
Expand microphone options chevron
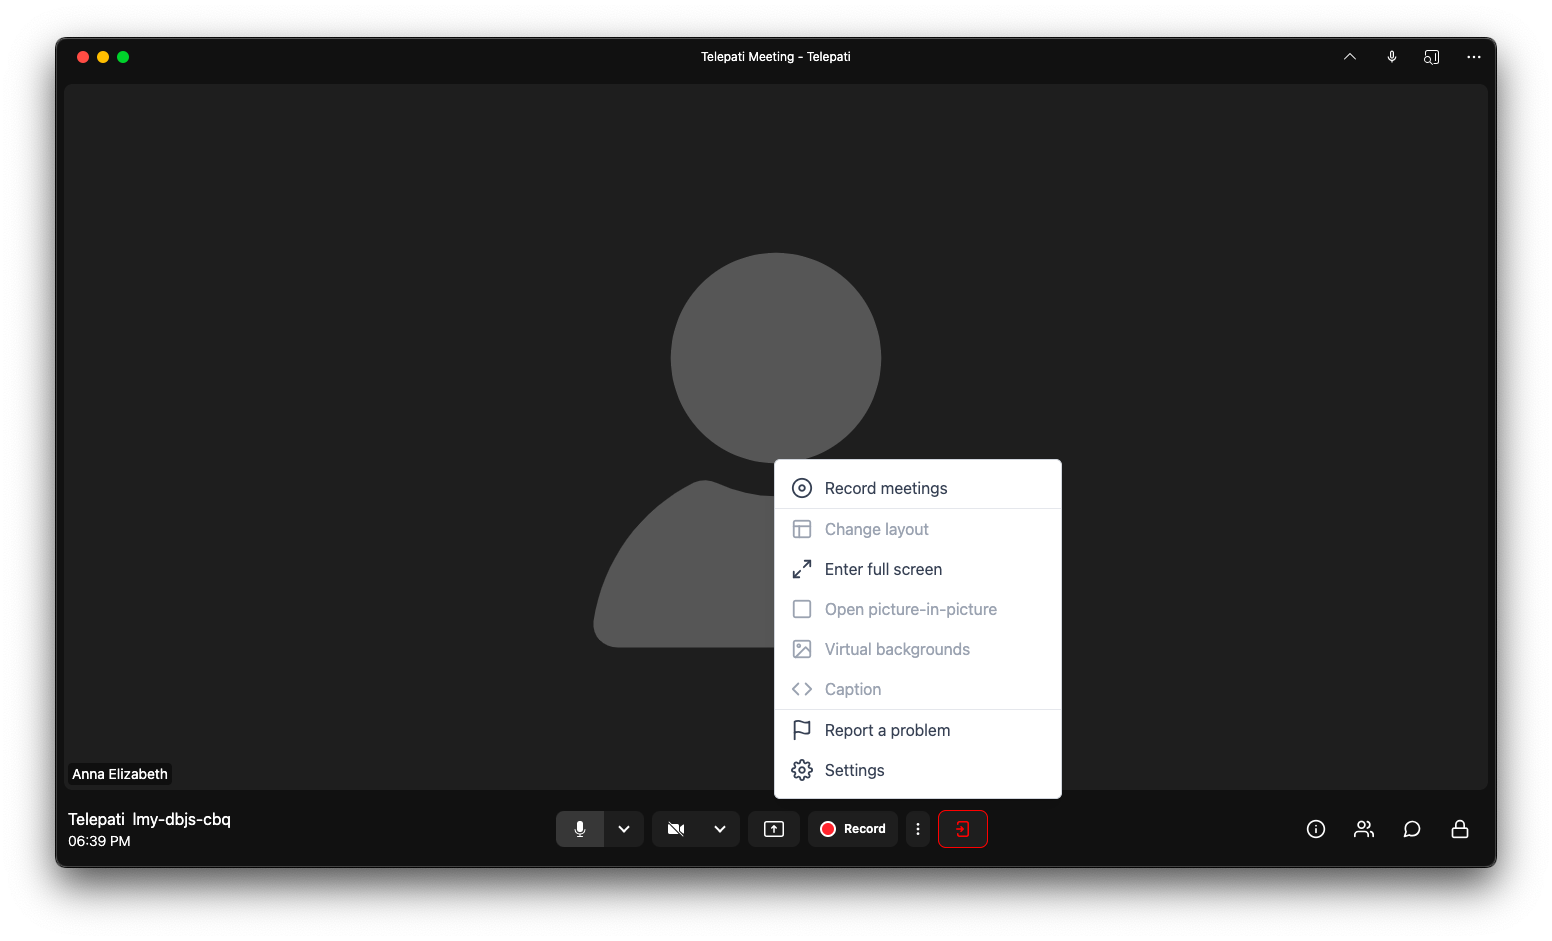[x=624, y=829]
